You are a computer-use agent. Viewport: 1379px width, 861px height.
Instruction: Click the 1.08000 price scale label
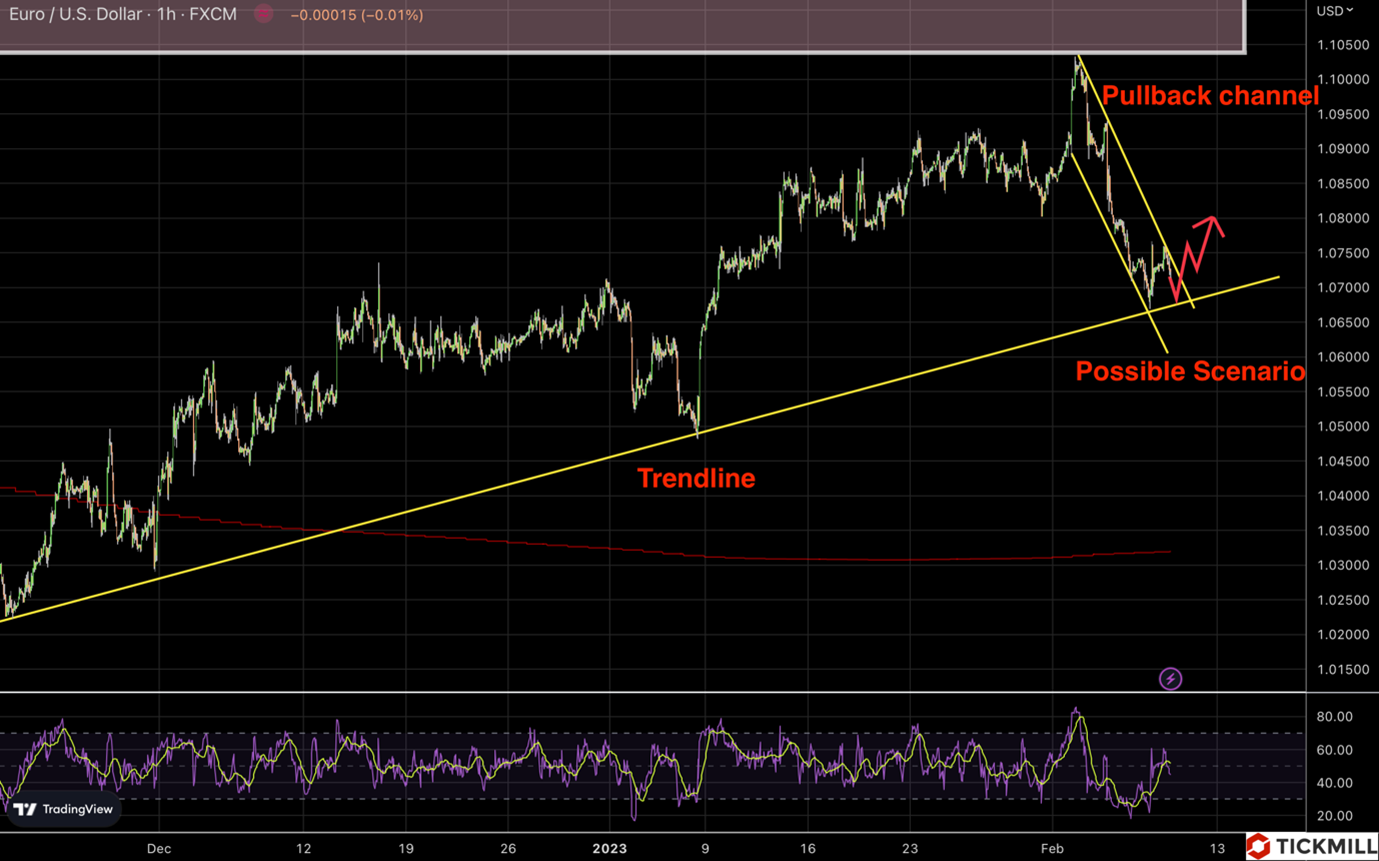1342,218
